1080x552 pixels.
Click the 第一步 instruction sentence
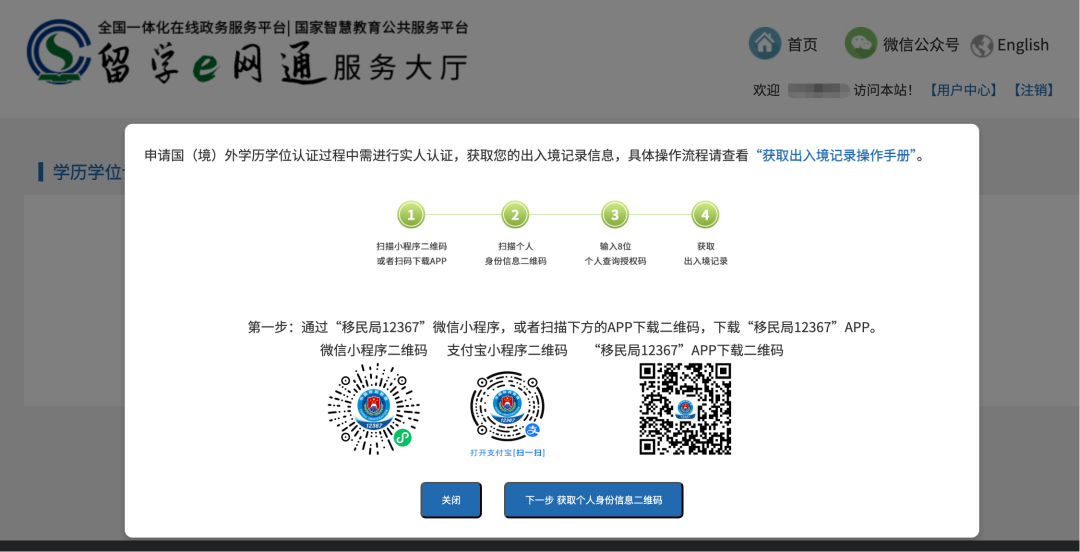(563, 327)
